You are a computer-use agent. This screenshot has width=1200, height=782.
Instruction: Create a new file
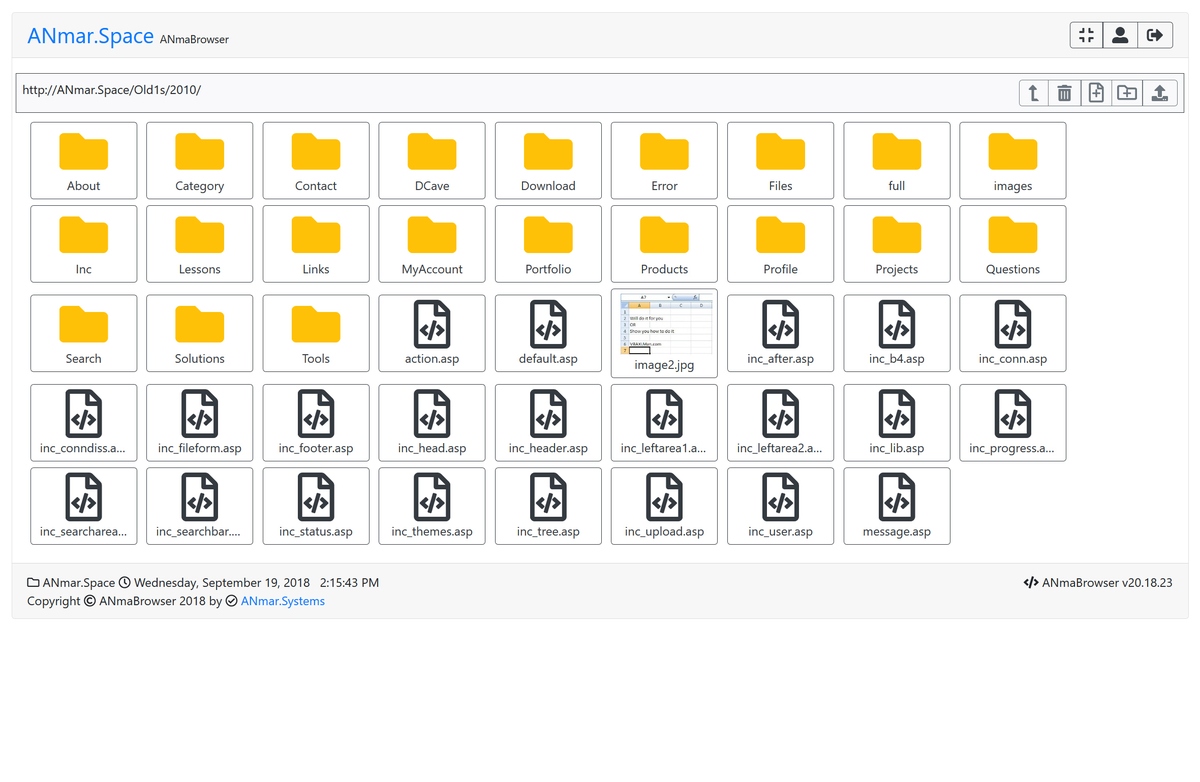[x=1096, y=93]
